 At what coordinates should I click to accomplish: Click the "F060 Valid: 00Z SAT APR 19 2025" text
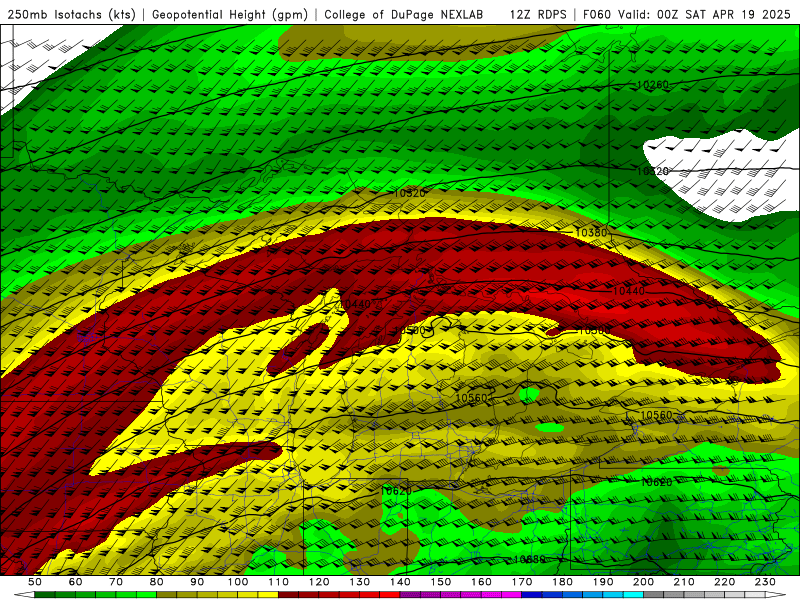click(x=686, y=15)
